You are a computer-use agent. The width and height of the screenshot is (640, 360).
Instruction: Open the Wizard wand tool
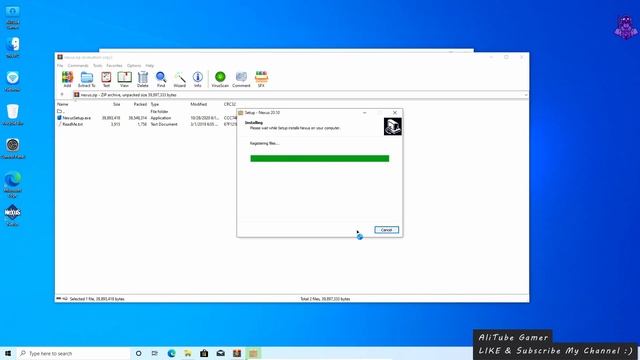point(180,79)
